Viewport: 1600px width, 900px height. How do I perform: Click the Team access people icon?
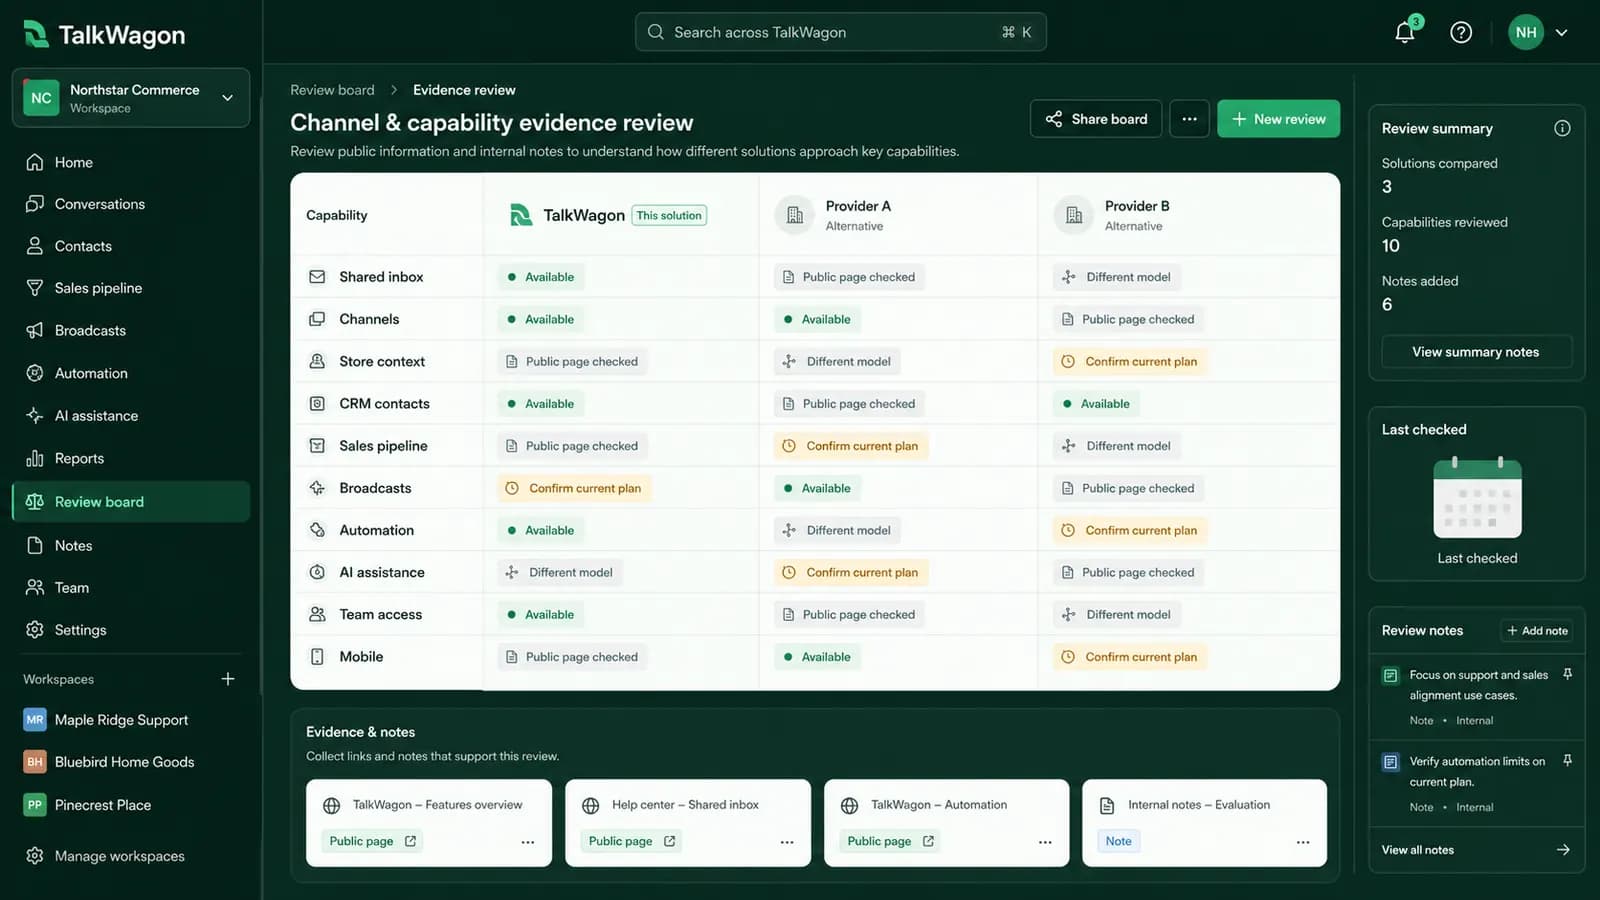click(317, 614)
